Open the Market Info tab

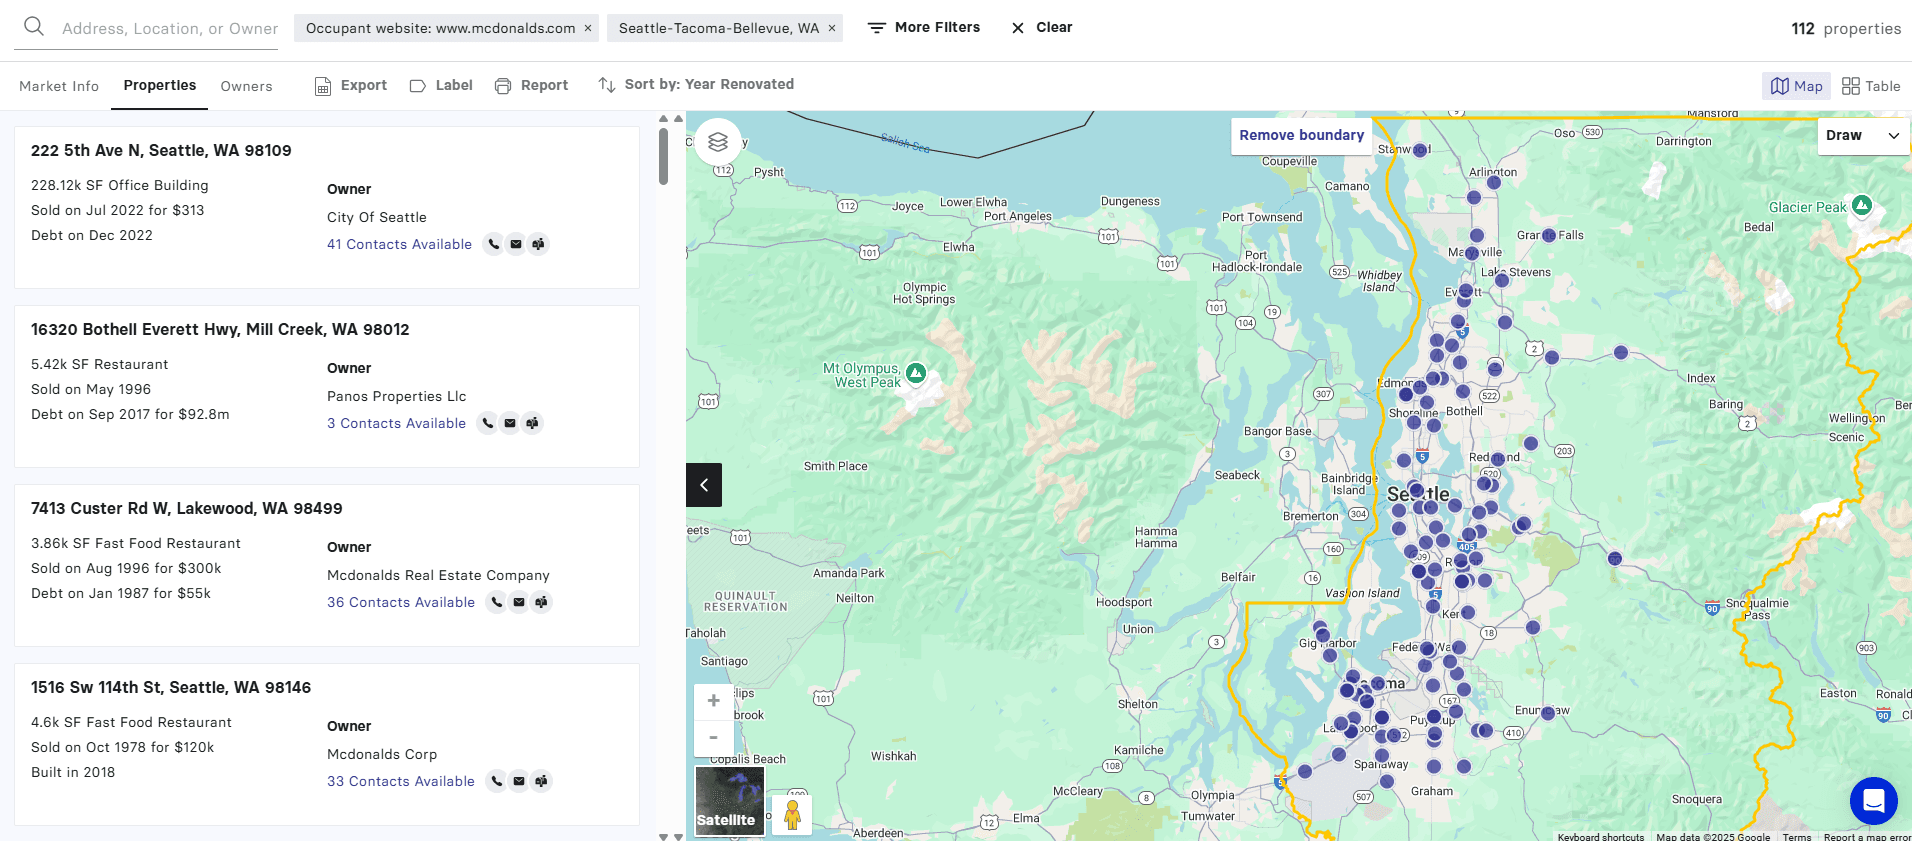coord(59,86)
